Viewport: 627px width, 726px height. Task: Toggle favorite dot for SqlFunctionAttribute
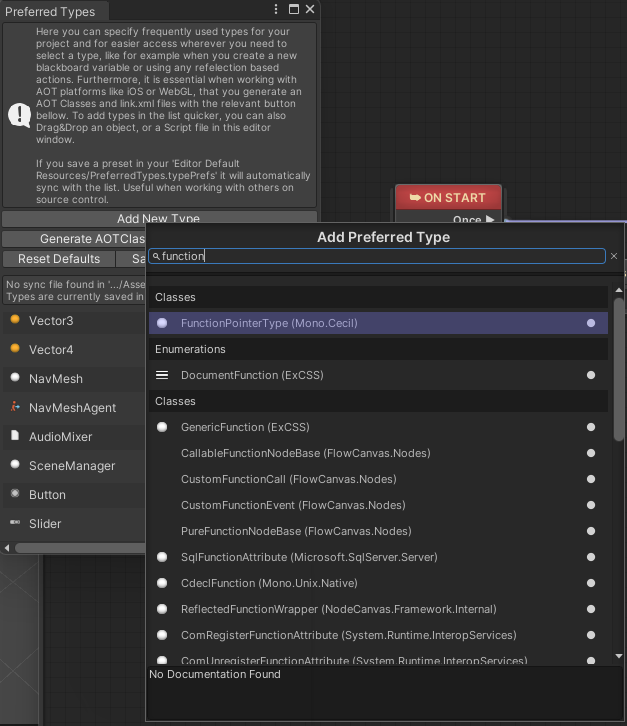click(591, 557)
